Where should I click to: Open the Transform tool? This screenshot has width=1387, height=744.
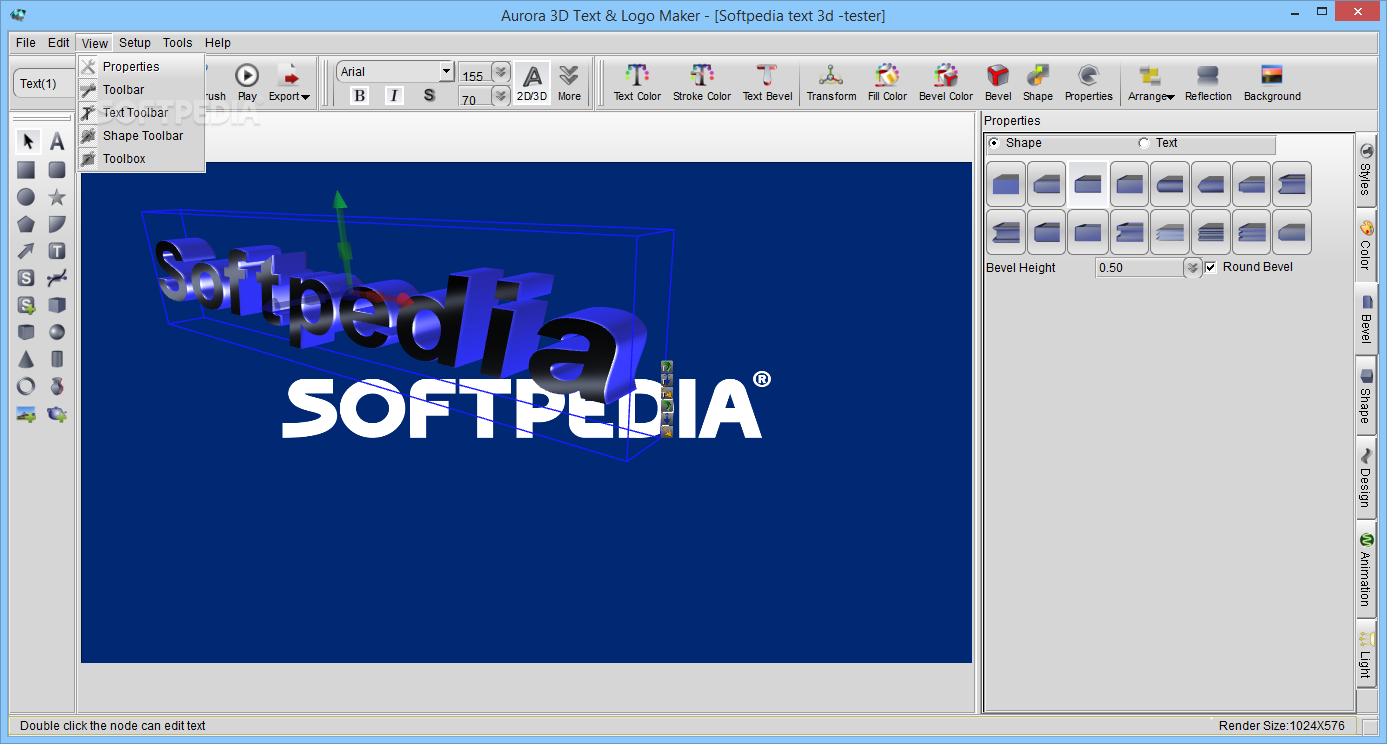point(832,82)
